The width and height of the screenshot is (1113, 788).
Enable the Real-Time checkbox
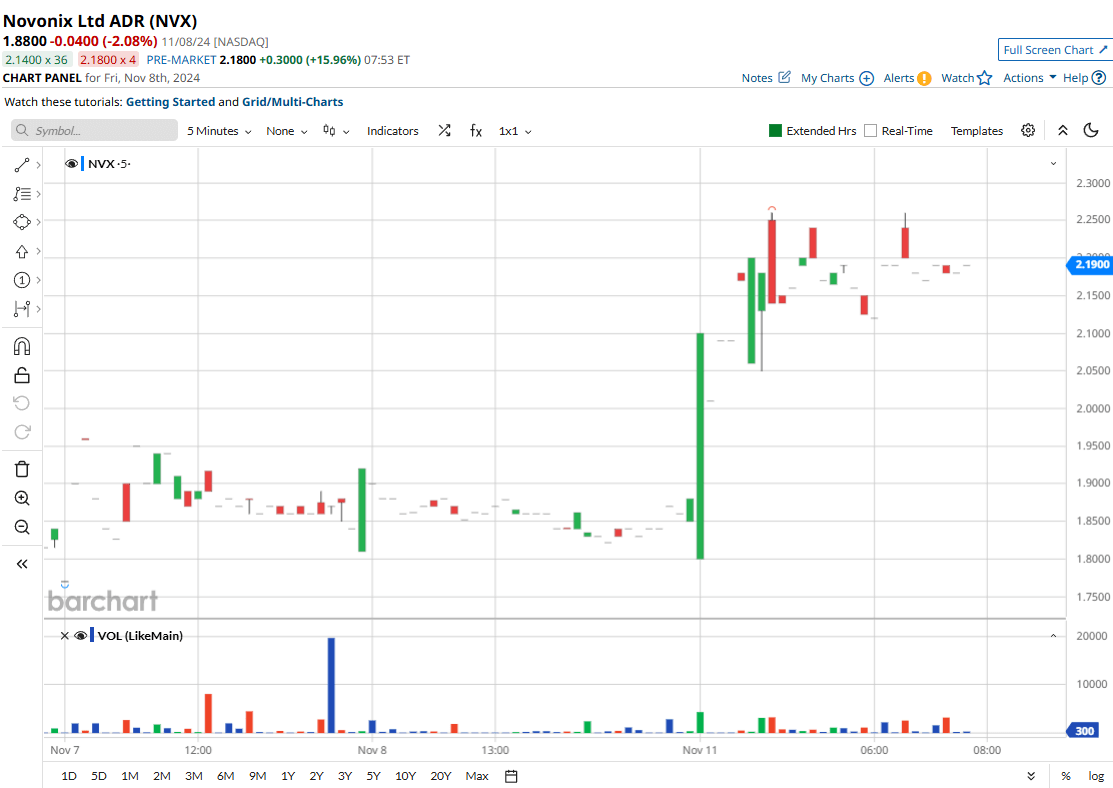pyautogui.click(x=870, y=131)
